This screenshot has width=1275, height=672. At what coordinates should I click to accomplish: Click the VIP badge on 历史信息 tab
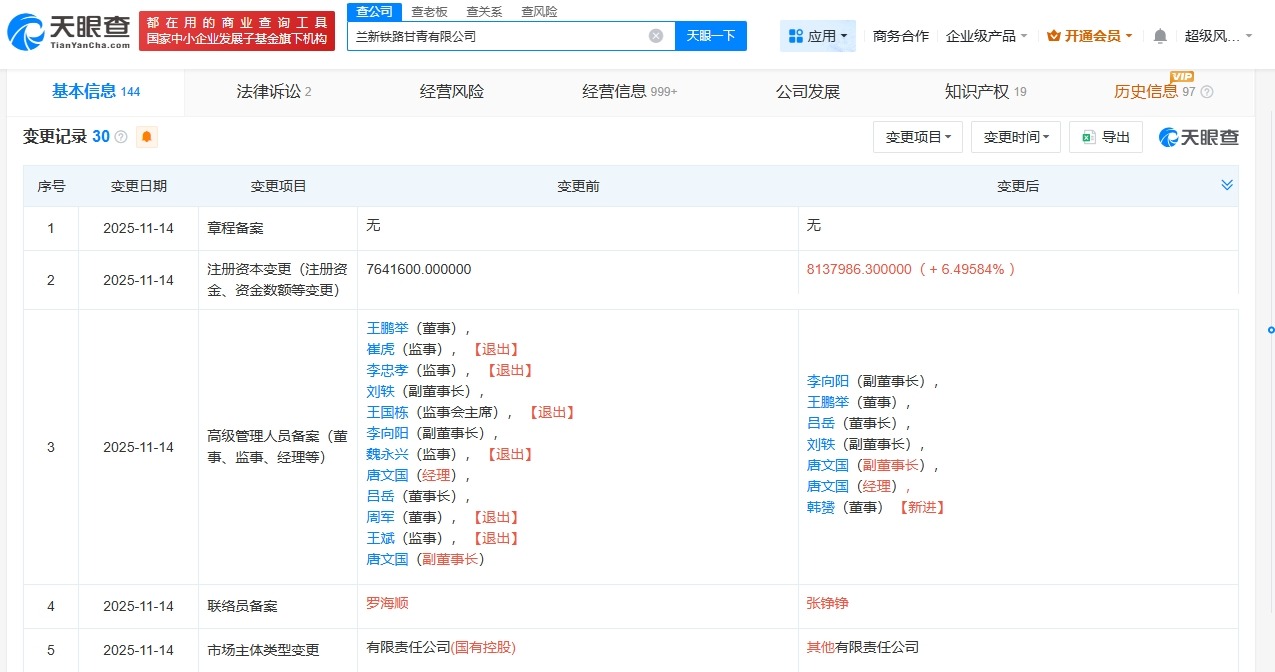pyautogui.click(x=1183, y=78)
